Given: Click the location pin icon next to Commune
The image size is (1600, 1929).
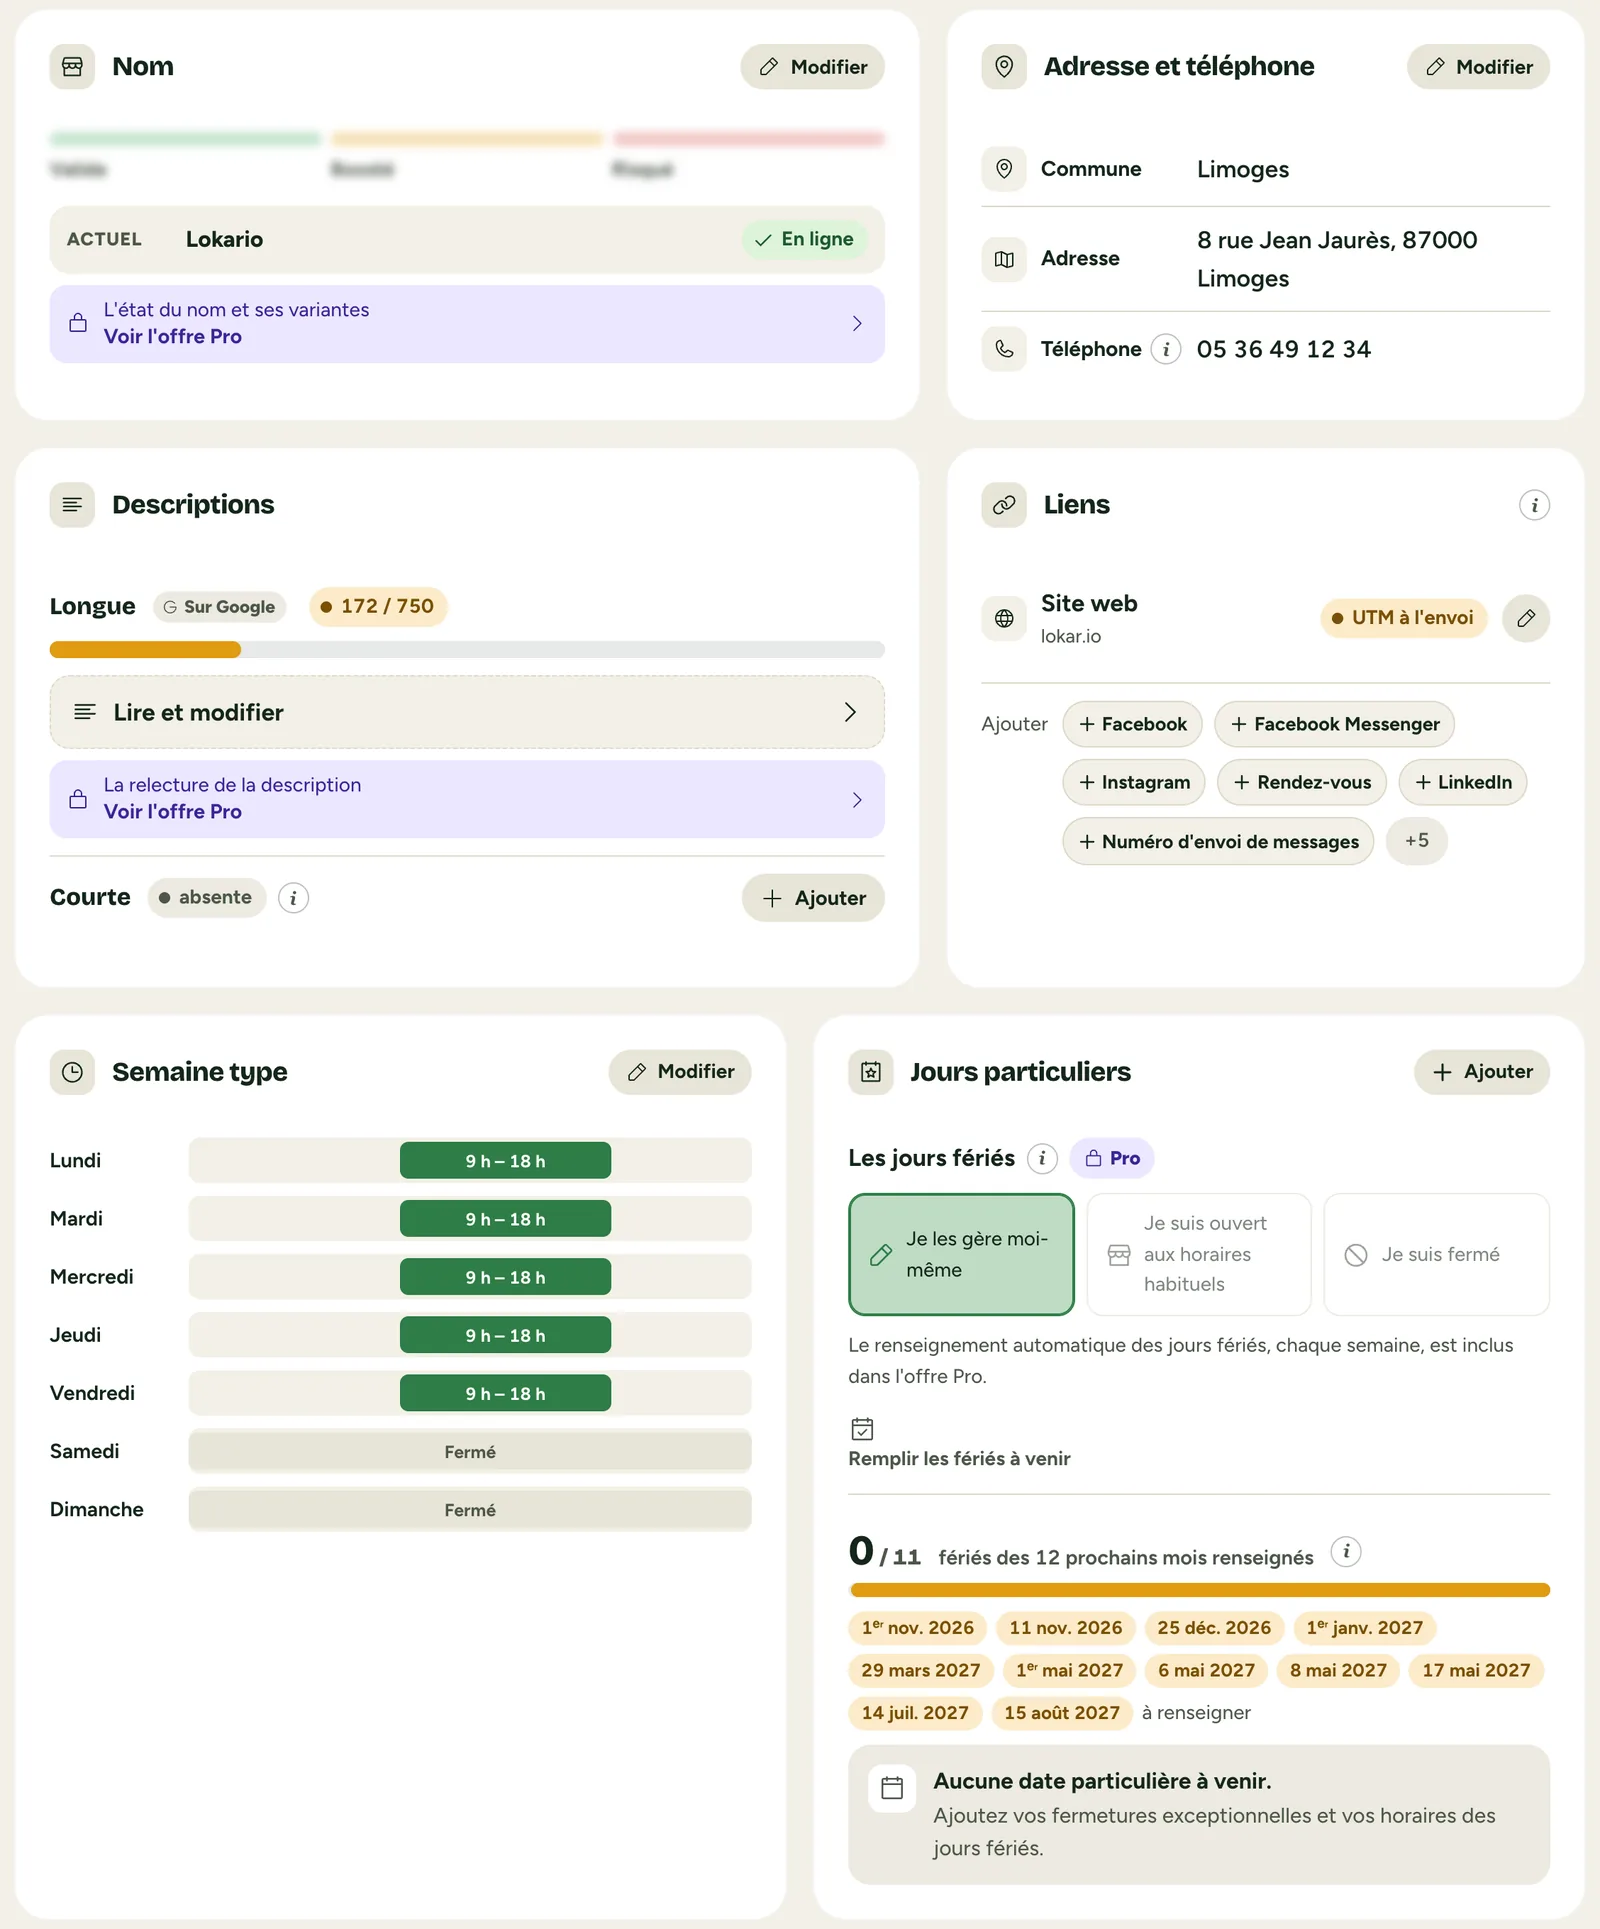Looking at the screenshot, I should pyautogui.click(x=1004, y=169).
